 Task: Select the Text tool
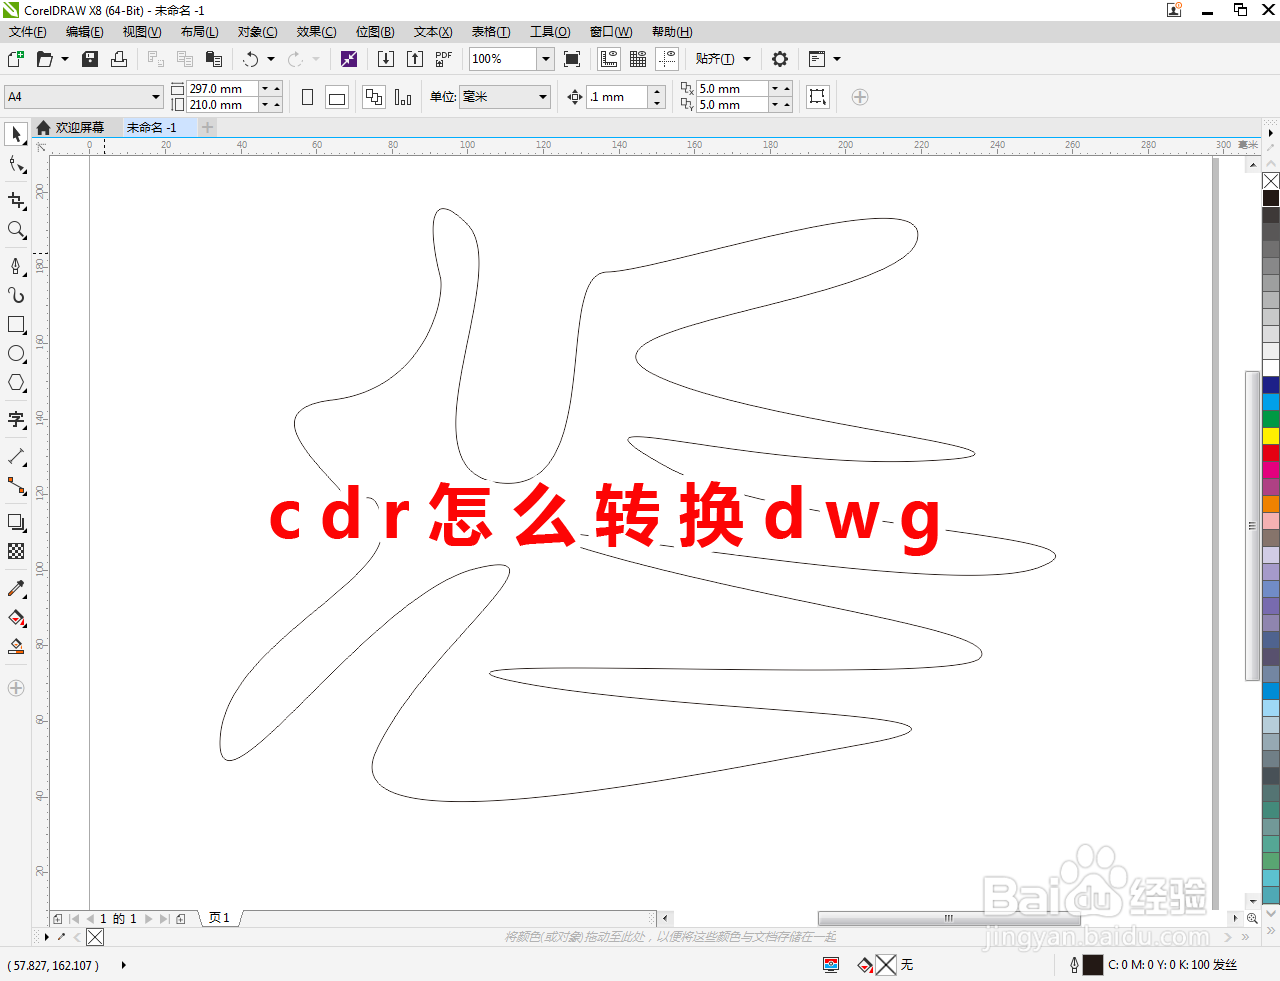(x=16, y=420)
